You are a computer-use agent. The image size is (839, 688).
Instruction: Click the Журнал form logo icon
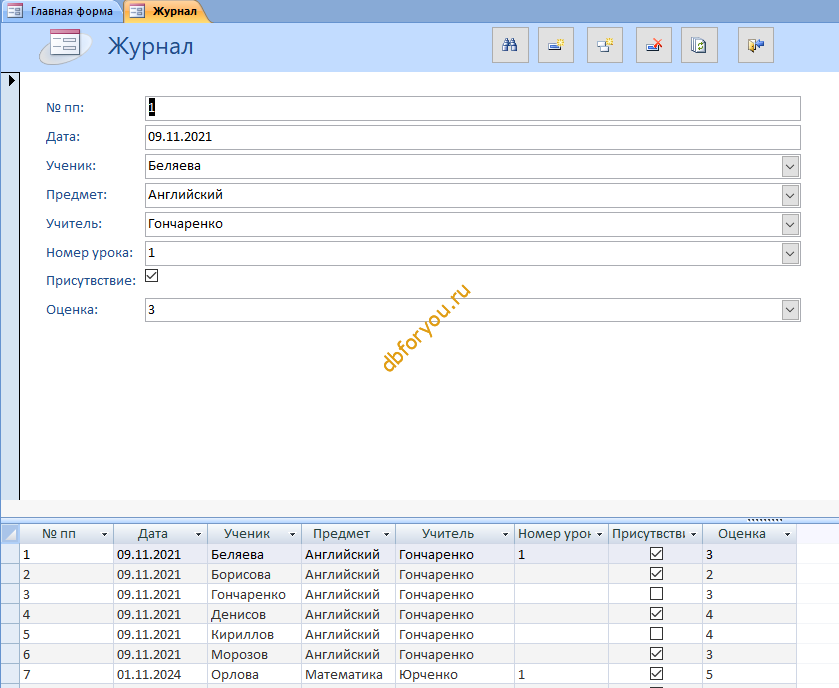click(65, 47)
